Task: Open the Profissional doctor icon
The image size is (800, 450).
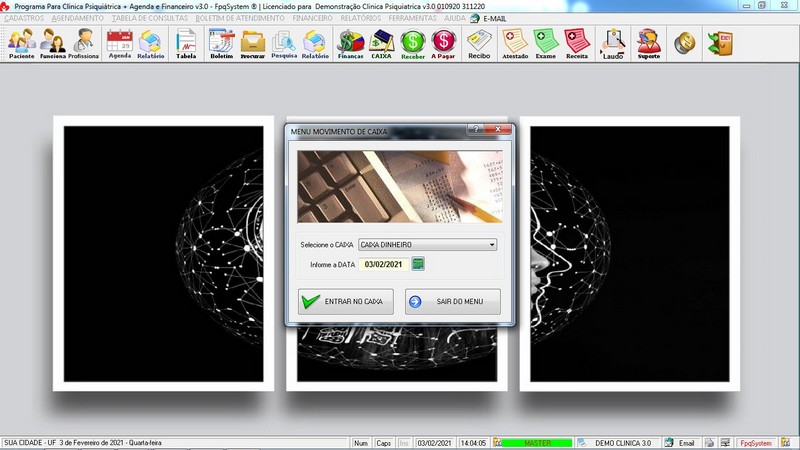Action: (x=83, y=44)
